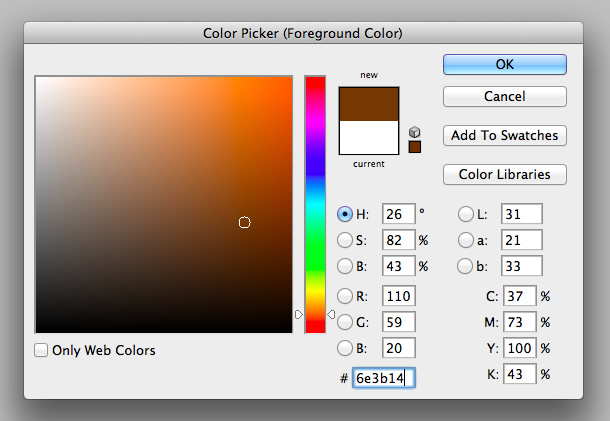This screenshot has height=421, width=610.
Task: Click the current white color preview
Action: pos(369,137)
